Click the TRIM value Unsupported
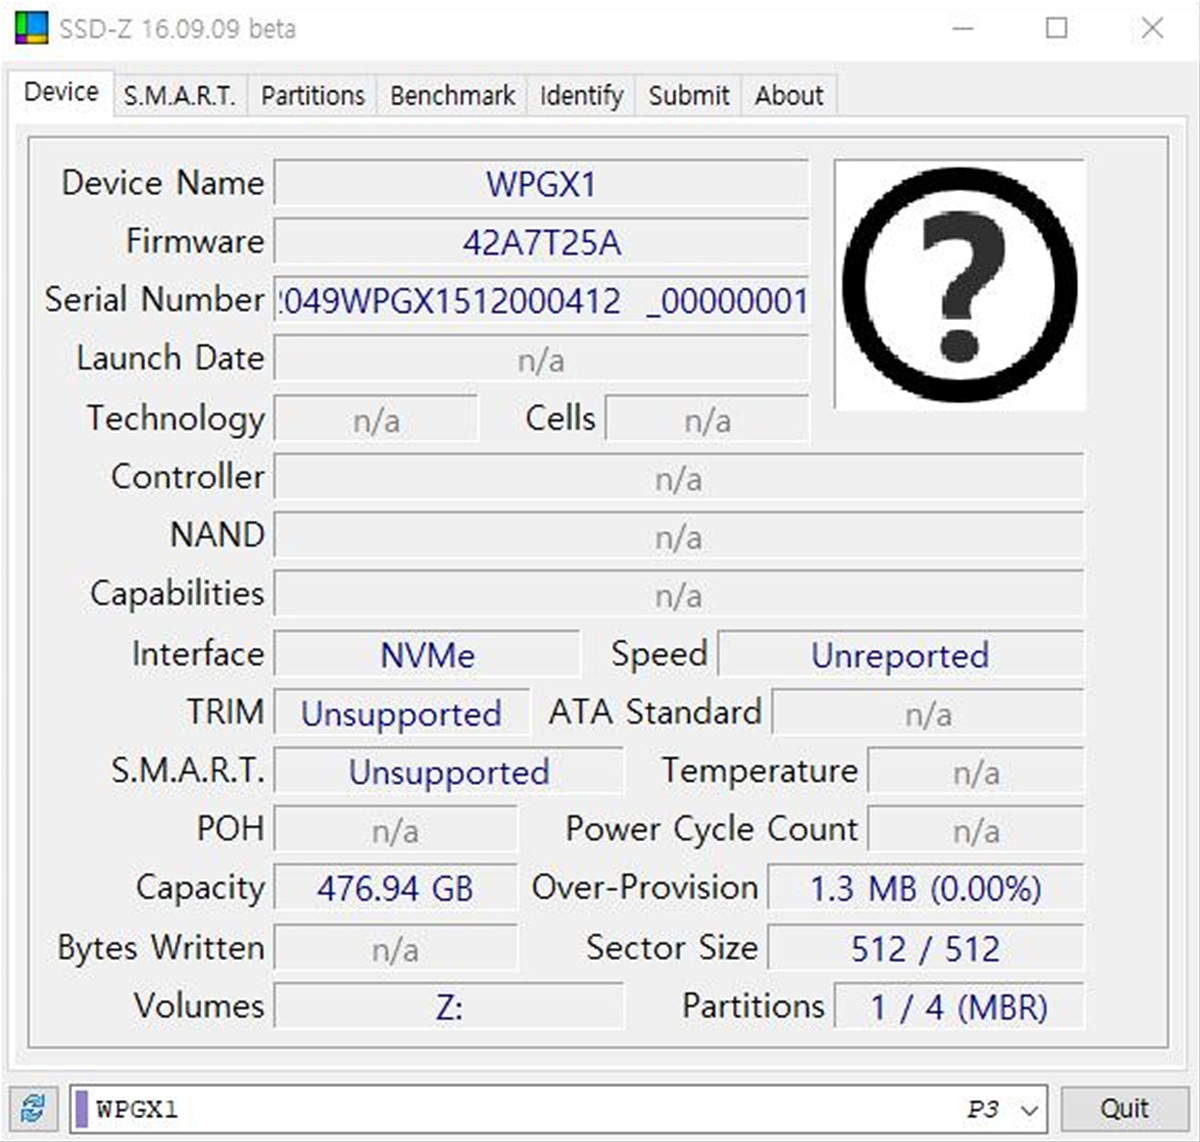Viewport: 1200px width, 1142px height. point(401,714)
